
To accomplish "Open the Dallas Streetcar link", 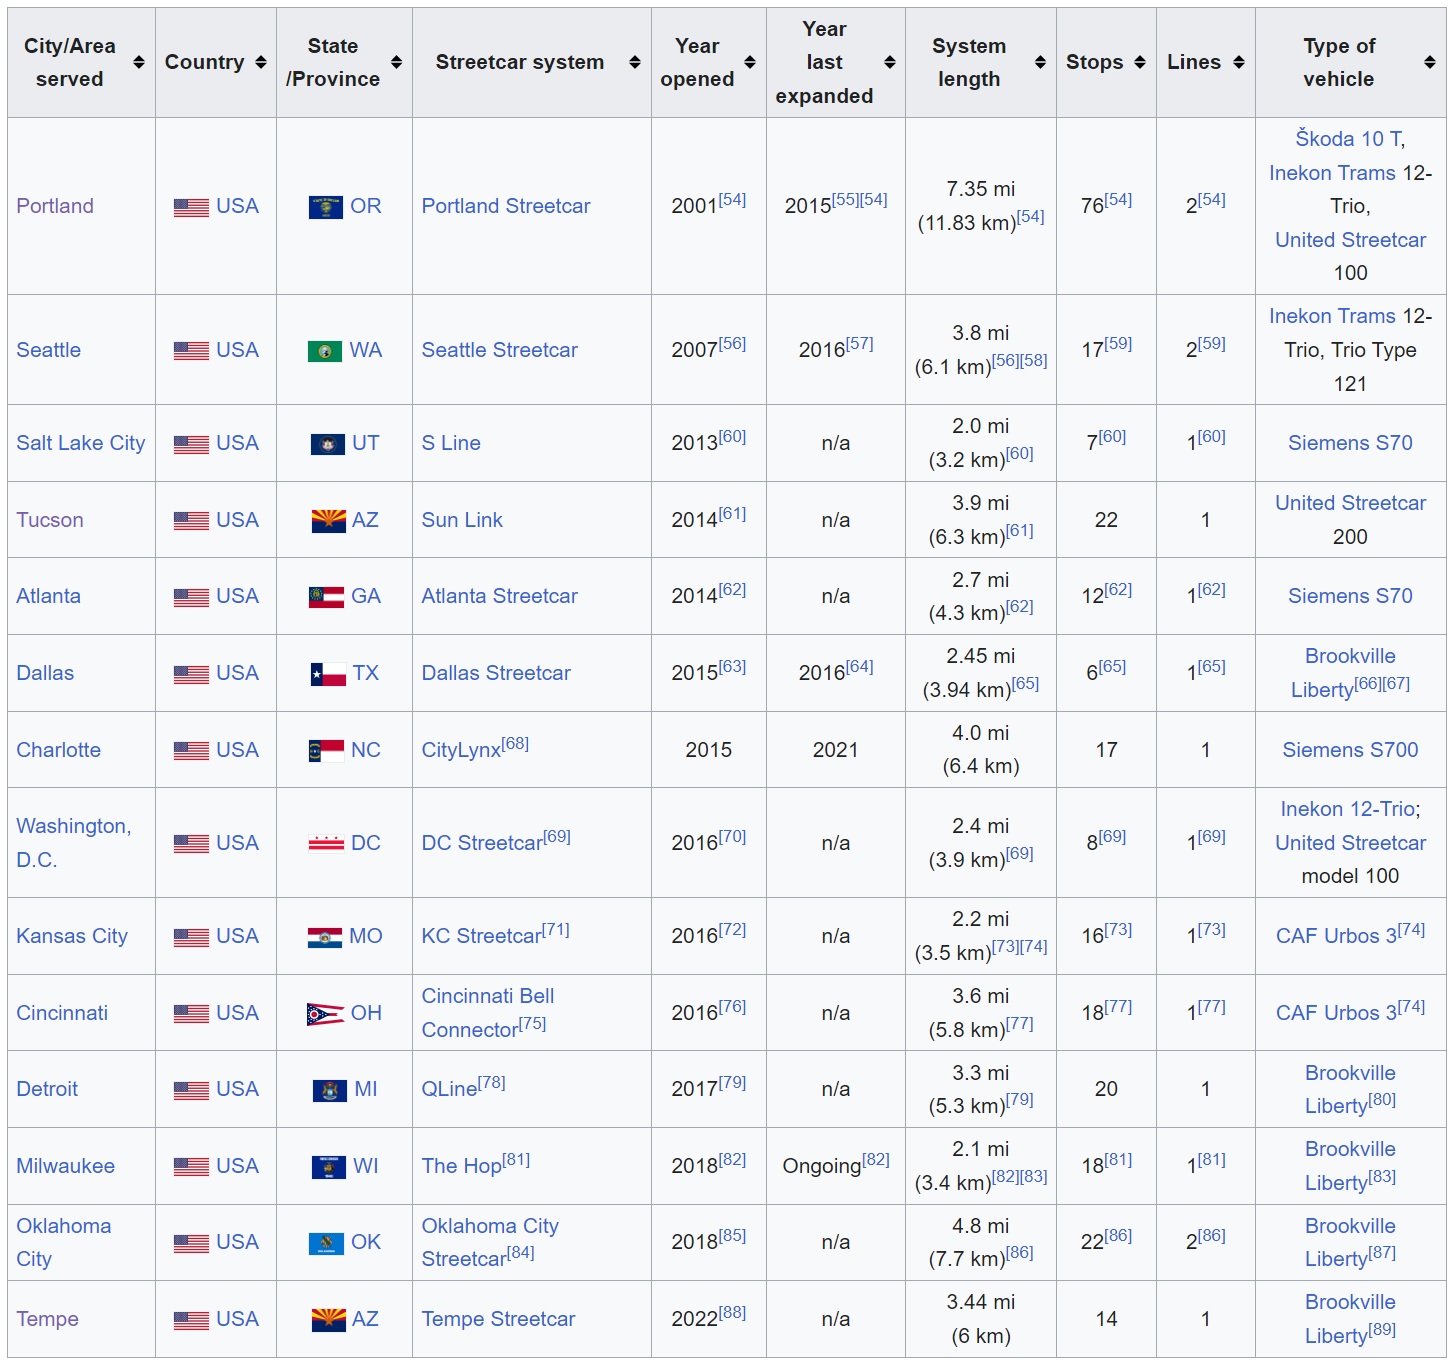I will [496, 673].
